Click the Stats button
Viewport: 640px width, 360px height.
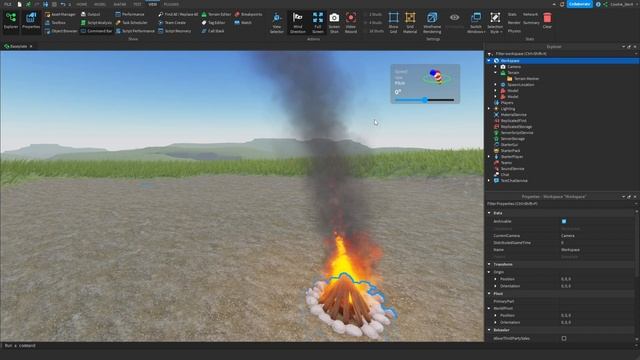(512, 14)
